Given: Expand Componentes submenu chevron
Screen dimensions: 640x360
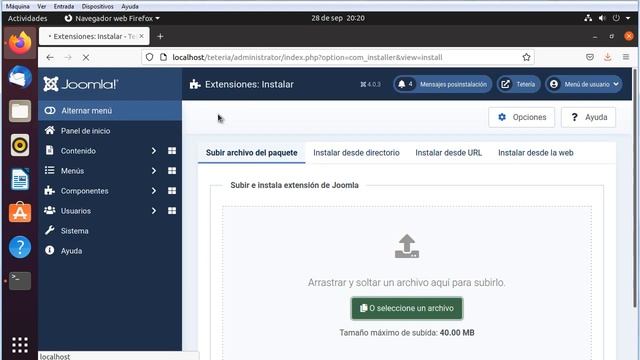Looking at the screenshot, I should [153, 191].
